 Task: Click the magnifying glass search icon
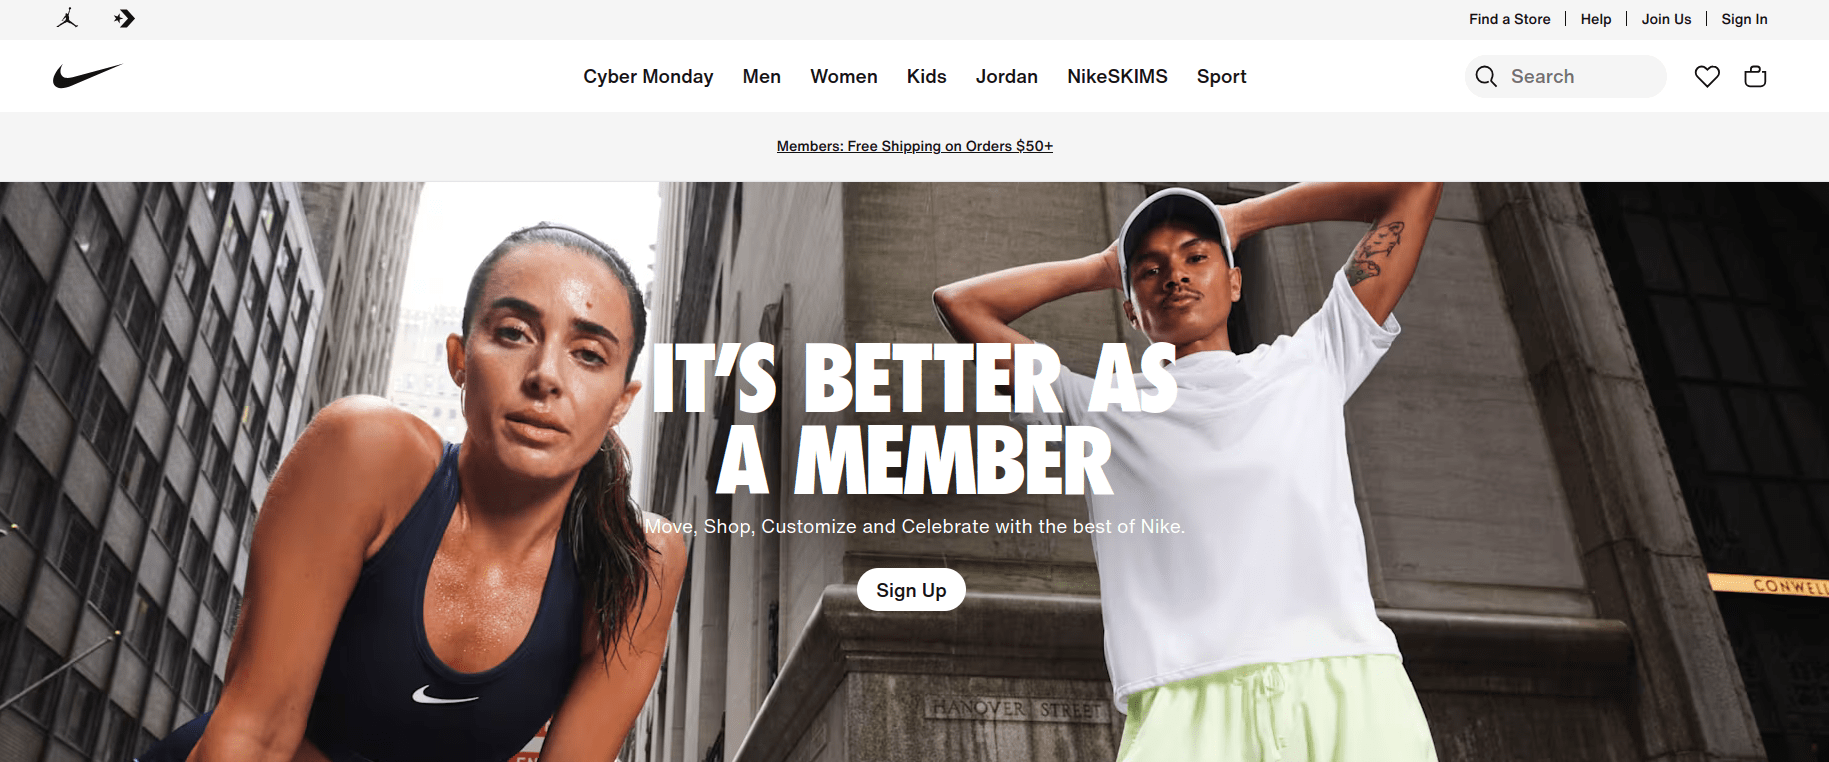point(1486,76)
